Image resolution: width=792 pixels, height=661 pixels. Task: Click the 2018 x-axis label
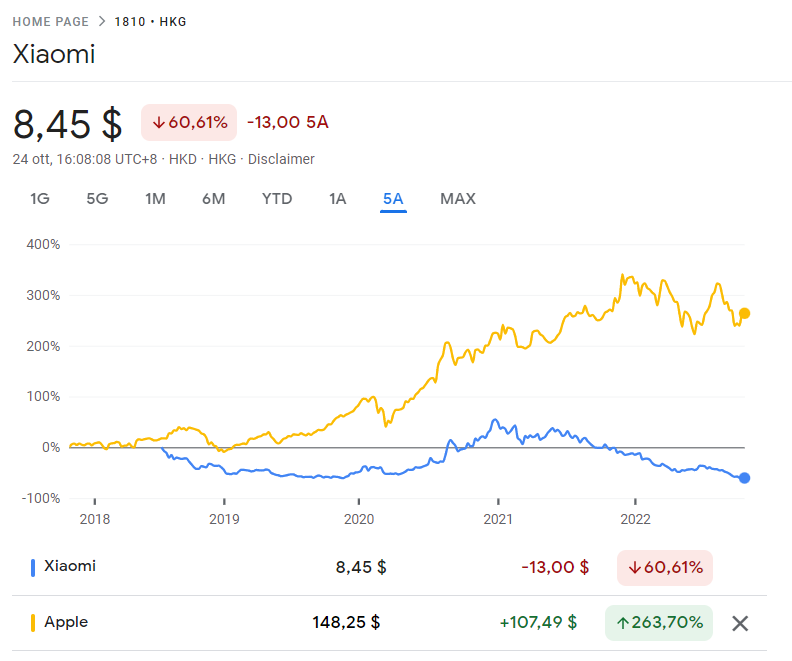tap(95, 519)
